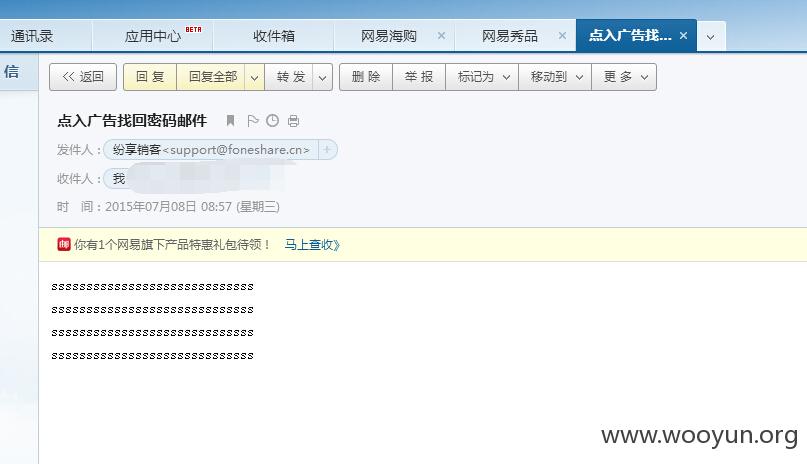The height and width of the screenshot is (464, 807).
Task: Report the email with 举报
Action: point(419,77)
